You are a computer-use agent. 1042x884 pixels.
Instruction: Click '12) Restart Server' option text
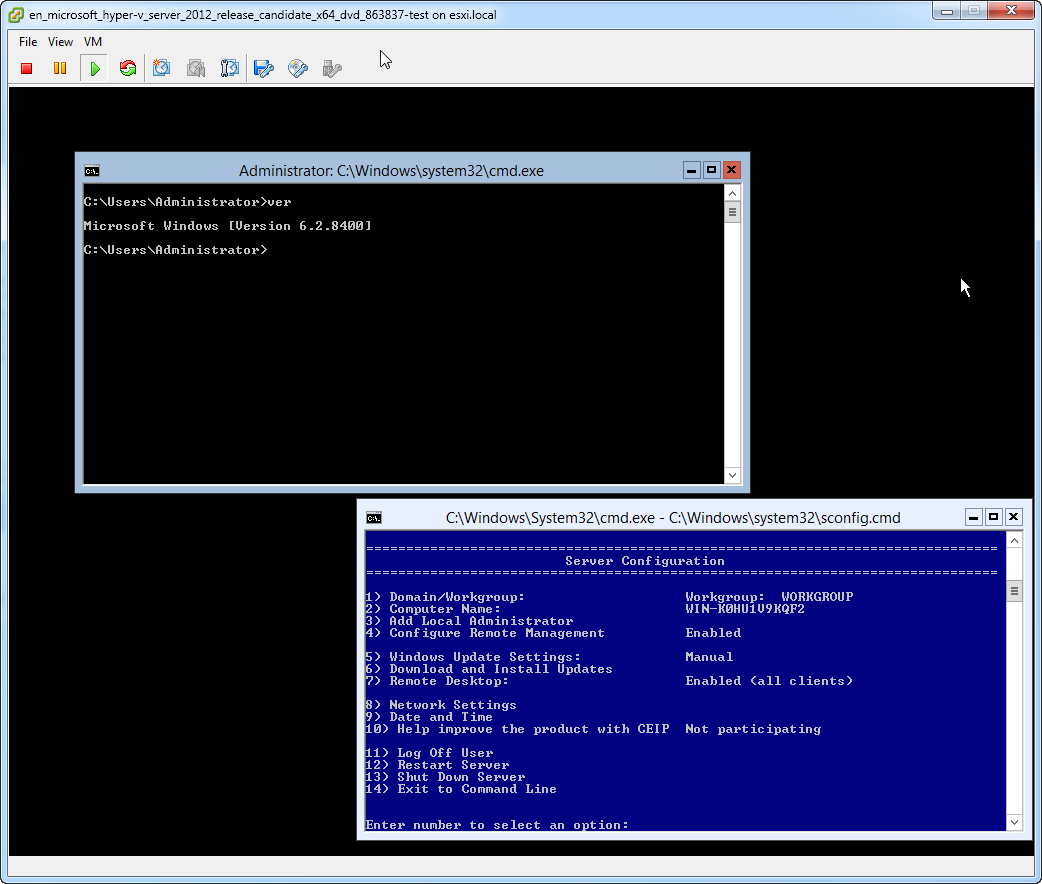437,764
